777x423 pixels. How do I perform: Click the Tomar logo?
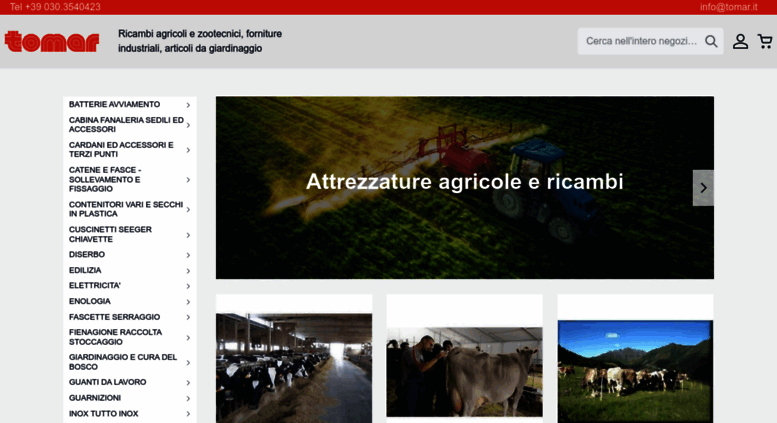click(52, 42)
